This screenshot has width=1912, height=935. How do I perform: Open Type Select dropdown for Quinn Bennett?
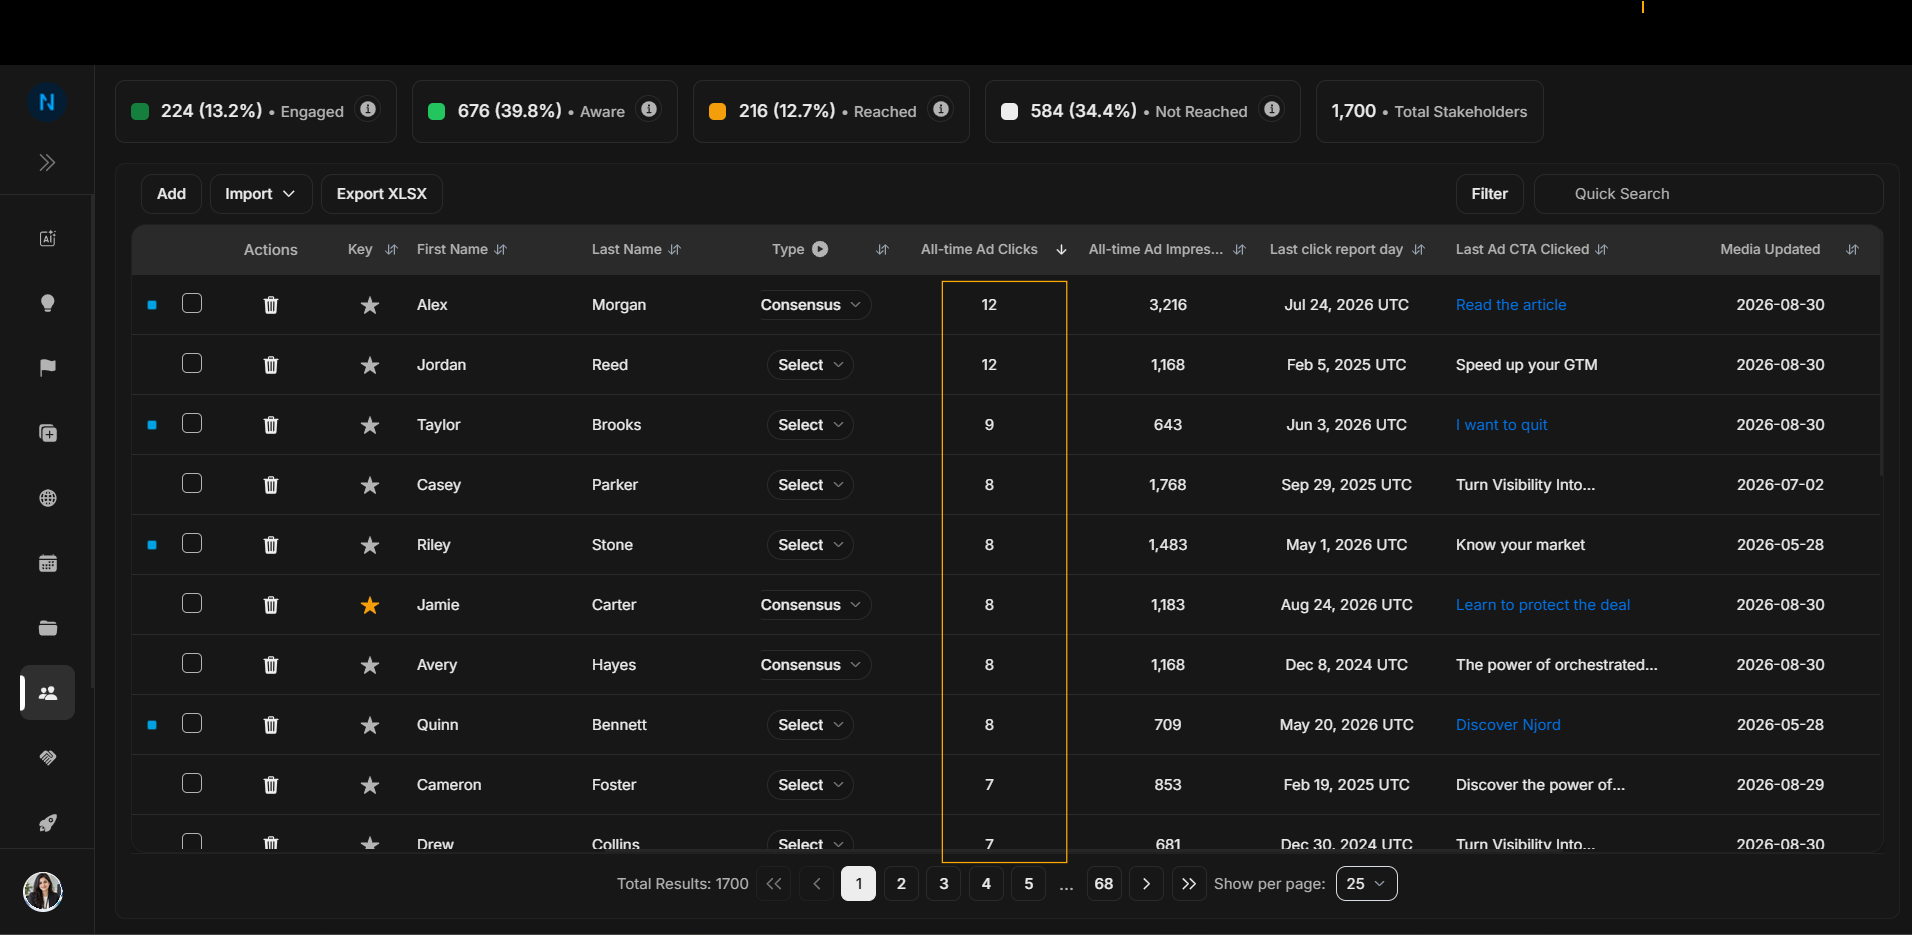[810, 725]
